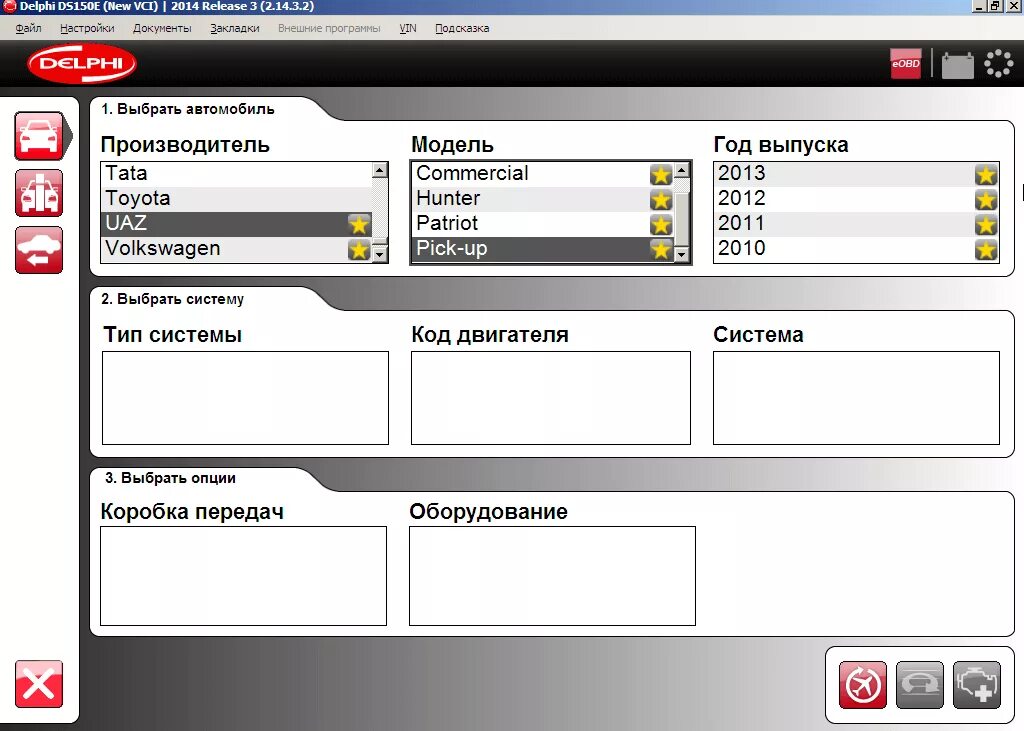Viewport: 1024px width, 731px height.
Task: Minimize the Delphi DS150E window
Action: (x=978, y=6)
